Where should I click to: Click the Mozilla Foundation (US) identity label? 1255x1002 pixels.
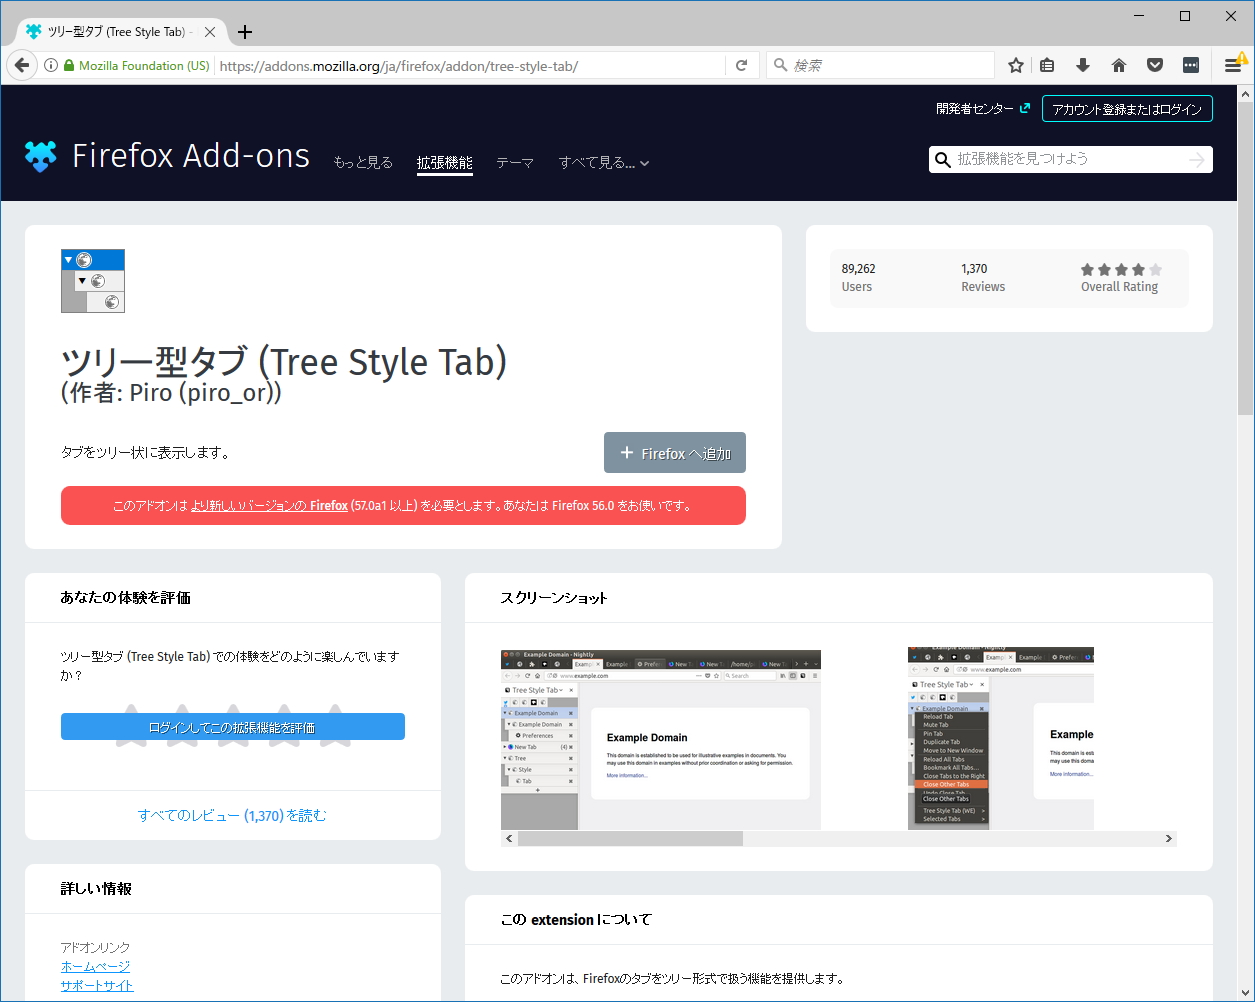(144, 66)
